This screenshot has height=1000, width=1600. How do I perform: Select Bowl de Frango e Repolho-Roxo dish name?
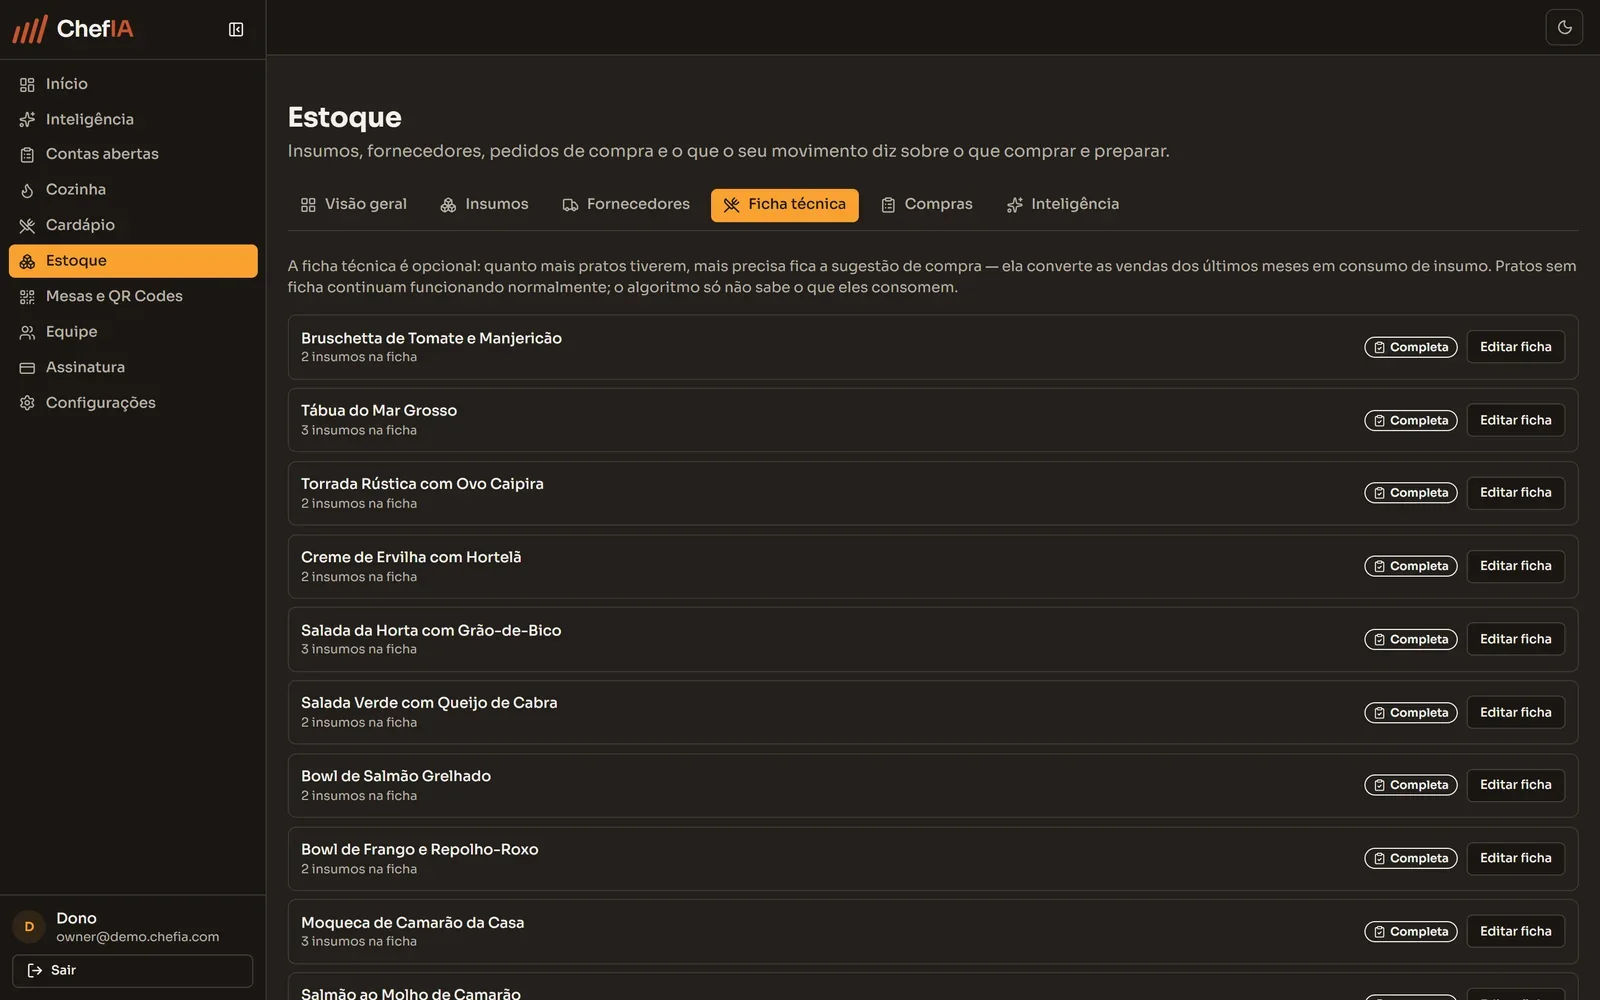420,849
